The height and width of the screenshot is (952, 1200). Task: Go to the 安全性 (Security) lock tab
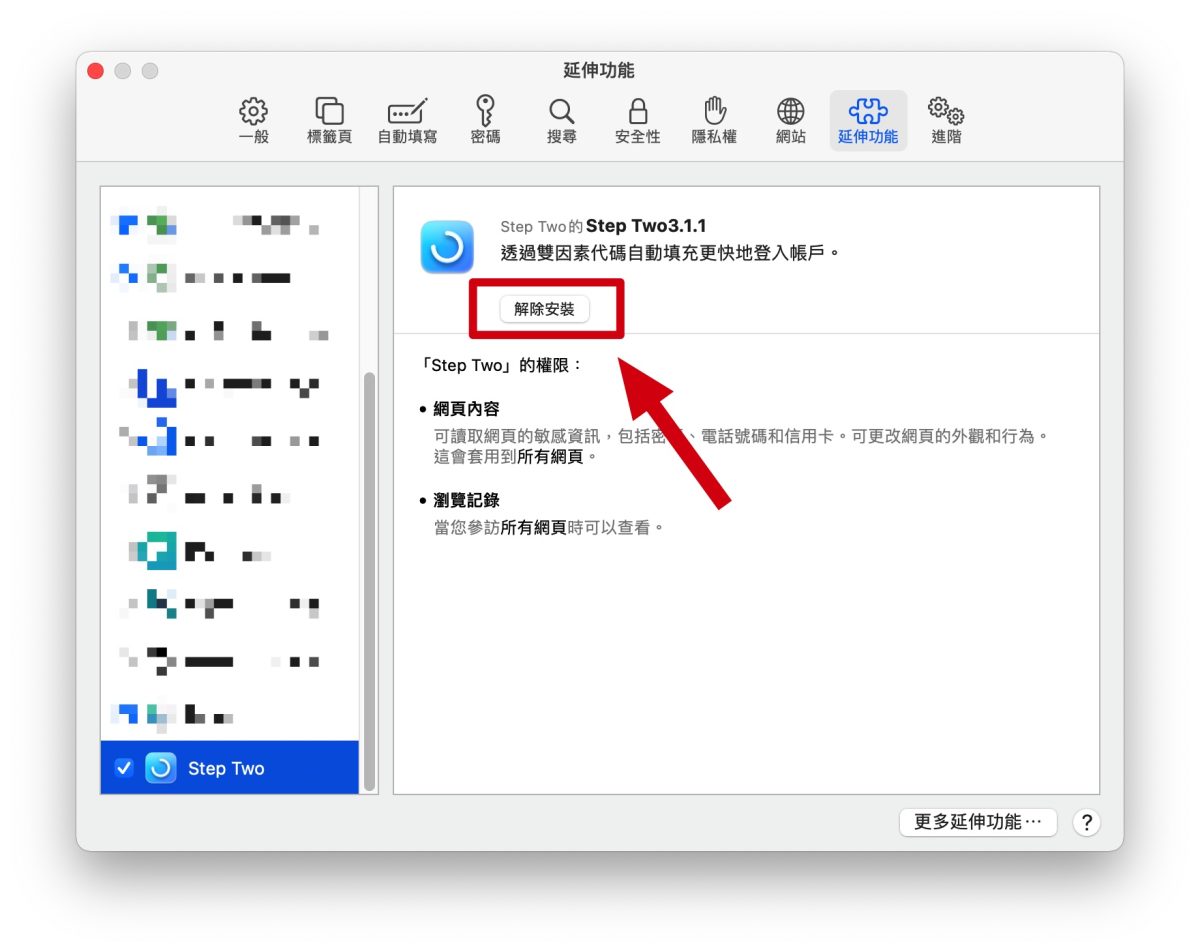click(x=638, y=121)
